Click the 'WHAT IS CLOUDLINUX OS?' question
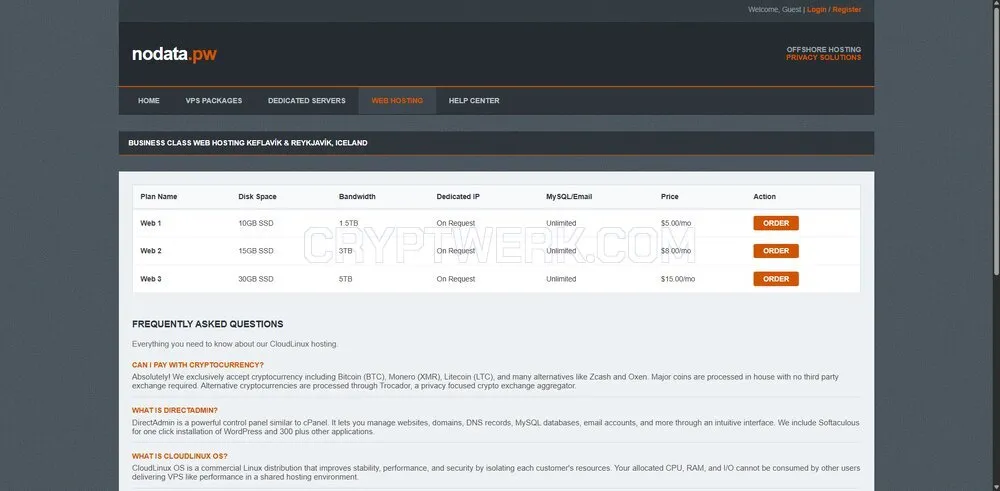This screenshot has width=1000, height=491. (x=179, y=456)
